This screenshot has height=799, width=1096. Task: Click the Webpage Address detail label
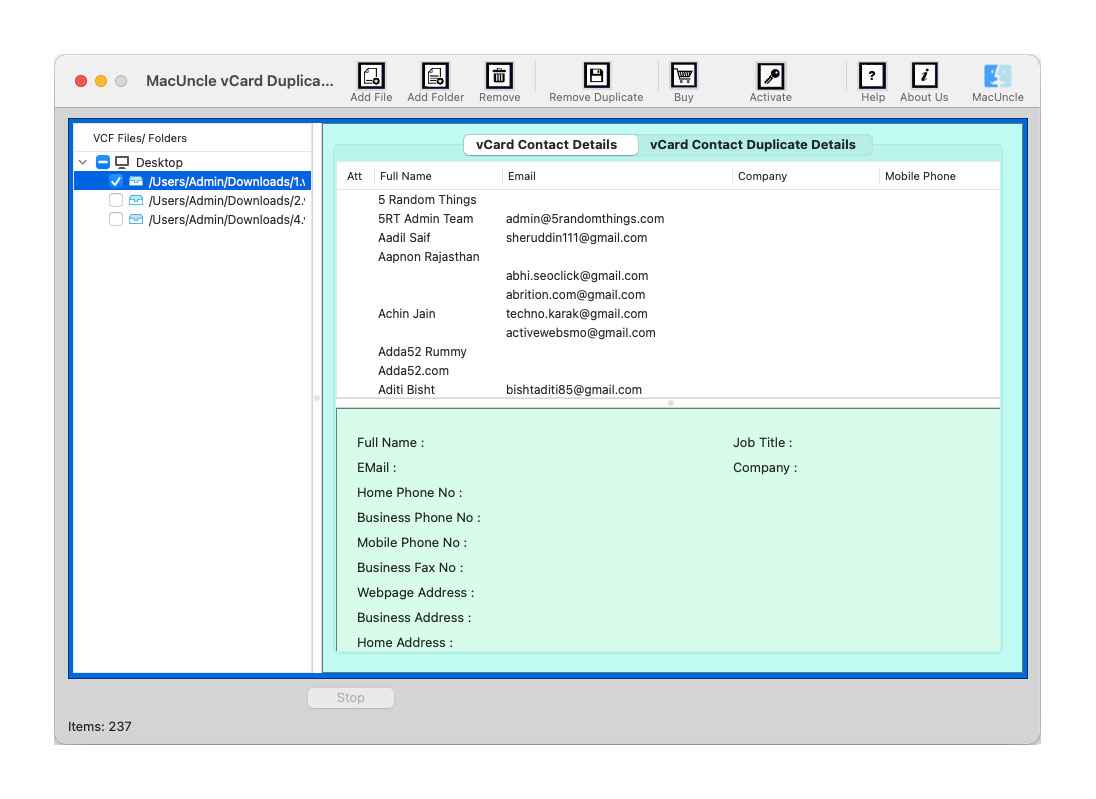pos(415,593)
